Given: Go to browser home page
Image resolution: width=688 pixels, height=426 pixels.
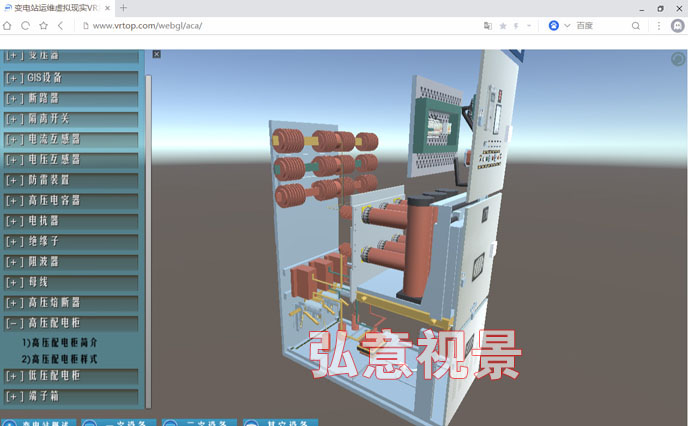Looking at the screenshot, I should click(x=7, y=26).
